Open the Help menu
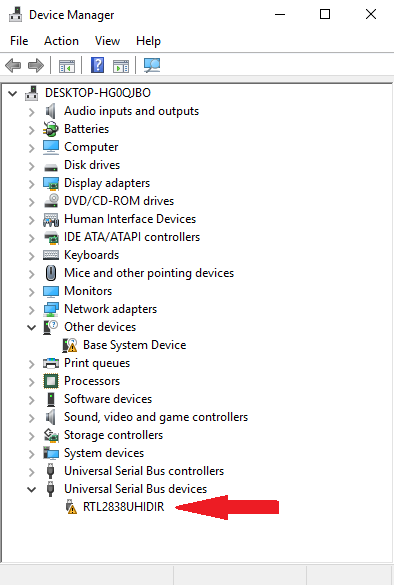 148,41
